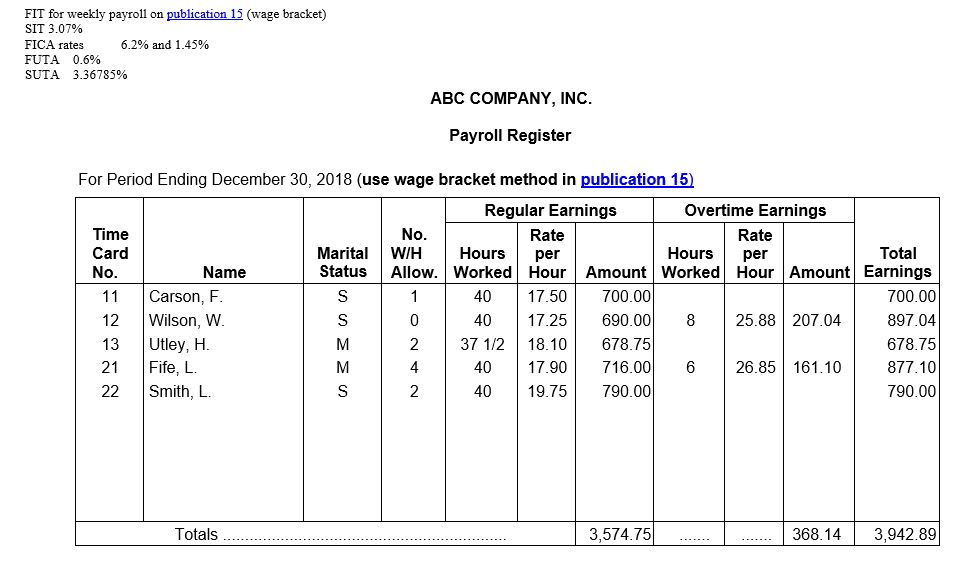977x564 pixels.
Task: Click the rate per hour 19.75
Action: click(547, 391)
